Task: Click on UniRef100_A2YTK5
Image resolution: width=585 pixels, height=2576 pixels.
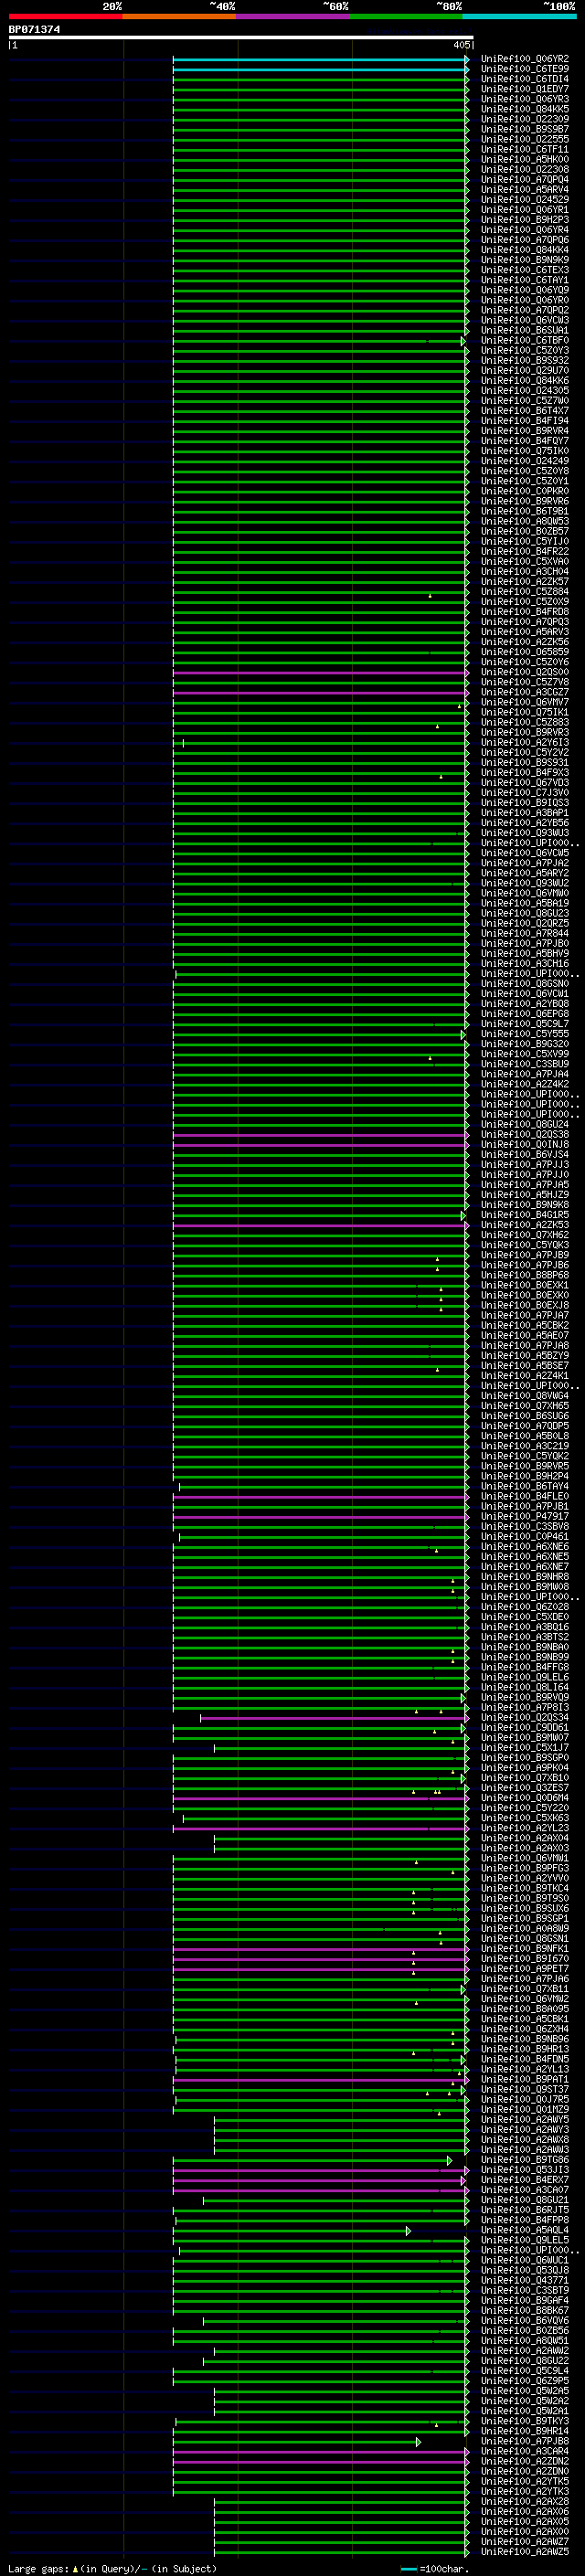Action: [524, 2481]
